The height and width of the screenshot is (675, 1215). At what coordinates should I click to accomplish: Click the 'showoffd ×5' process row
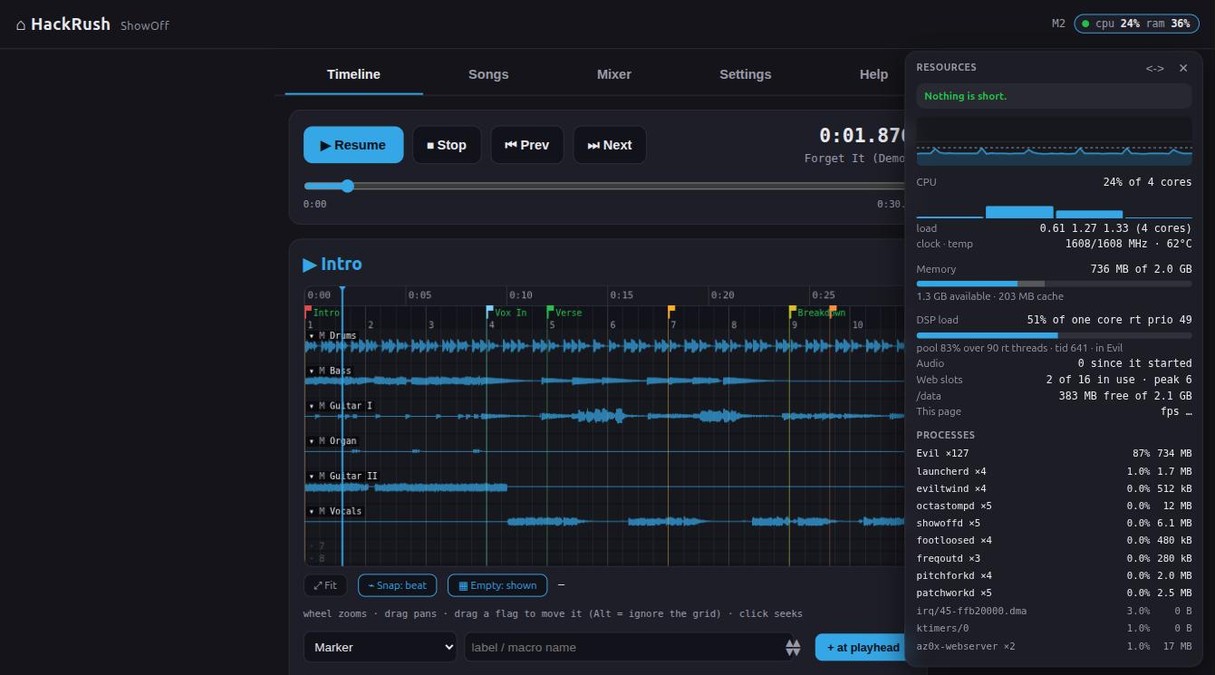point(1054,523)
